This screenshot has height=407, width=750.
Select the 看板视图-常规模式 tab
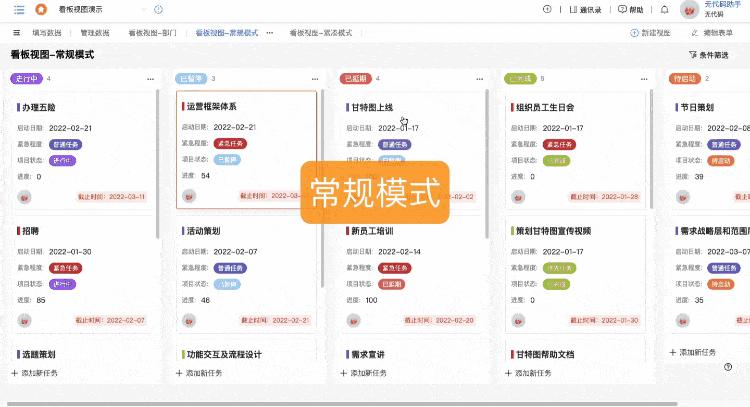tap(227, 33)
